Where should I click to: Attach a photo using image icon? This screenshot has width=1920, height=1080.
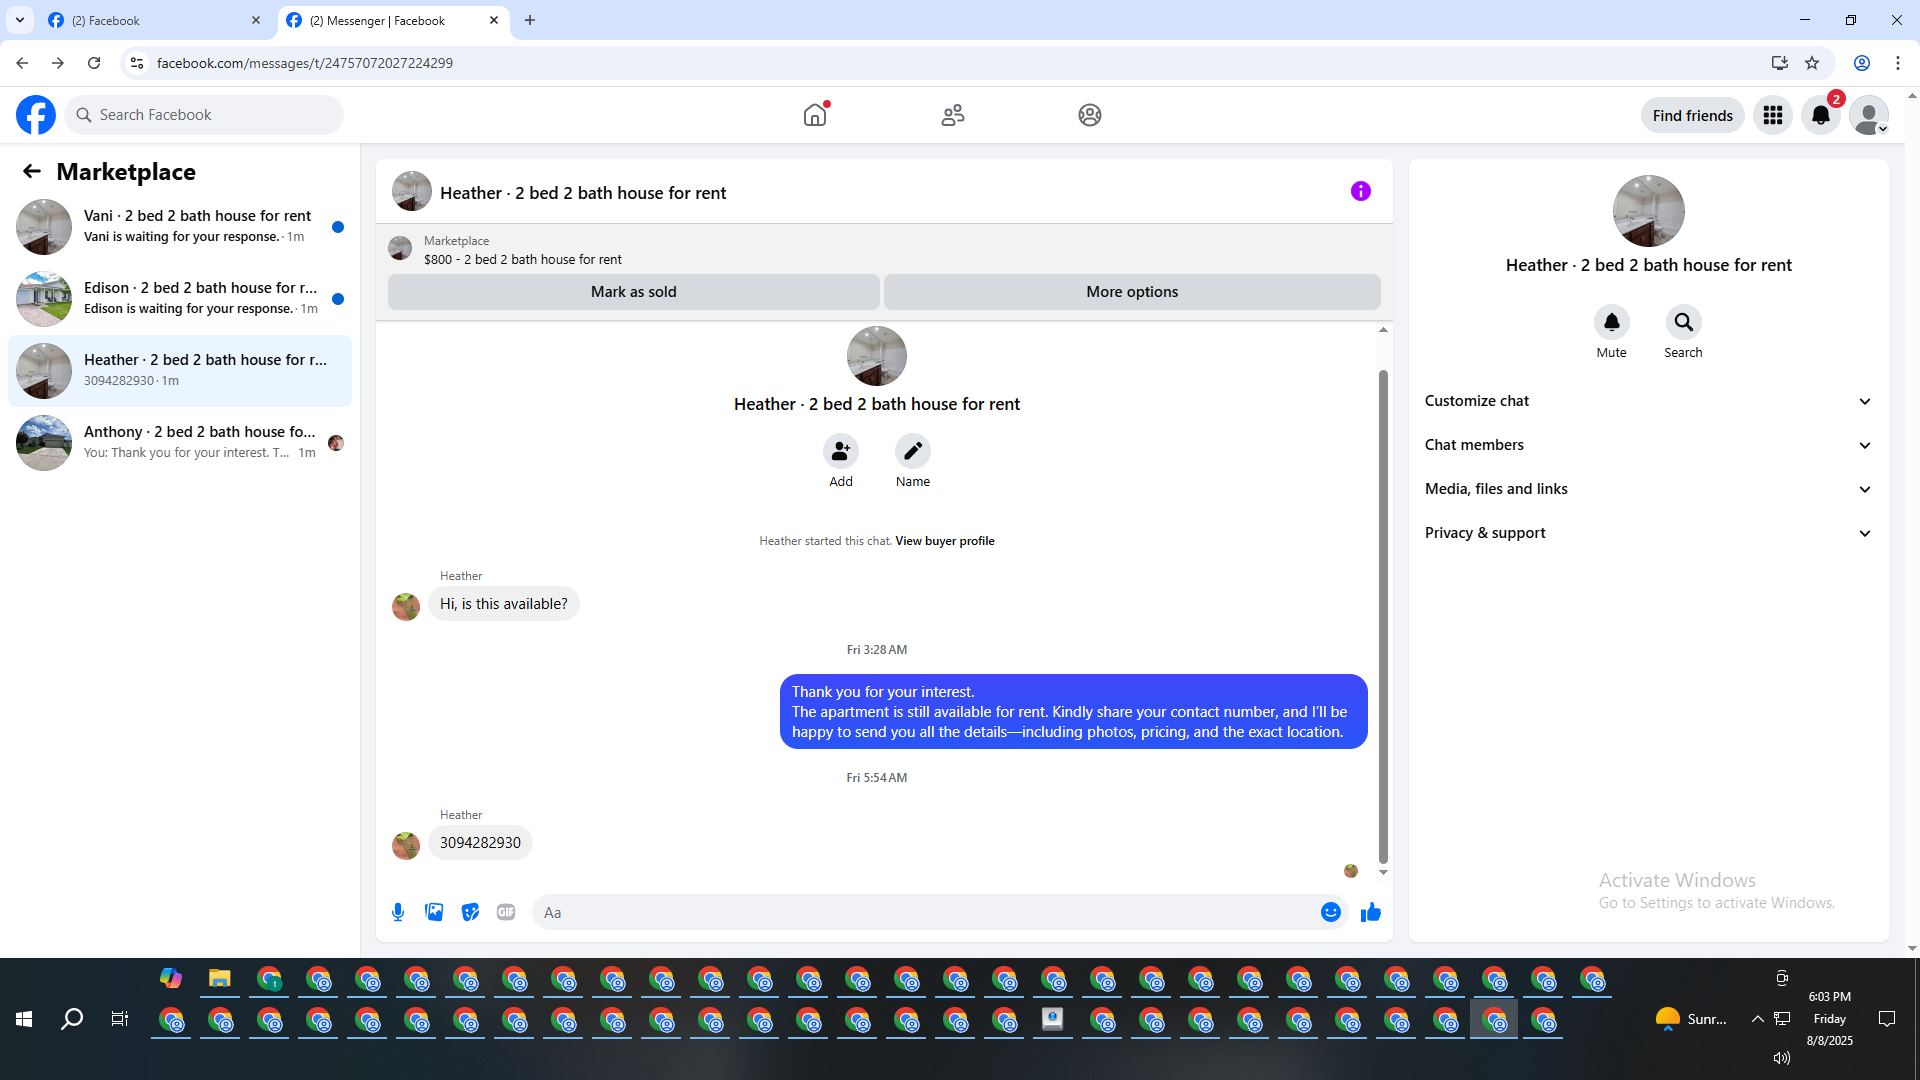point(434,912)
